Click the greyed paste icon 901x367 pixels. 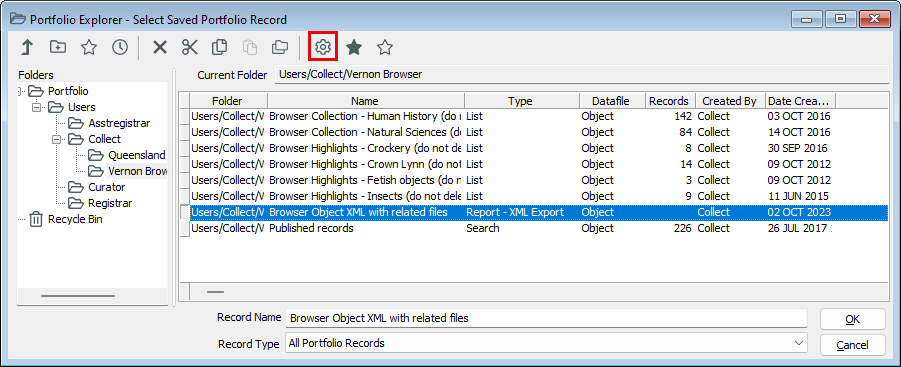(249, 48)
